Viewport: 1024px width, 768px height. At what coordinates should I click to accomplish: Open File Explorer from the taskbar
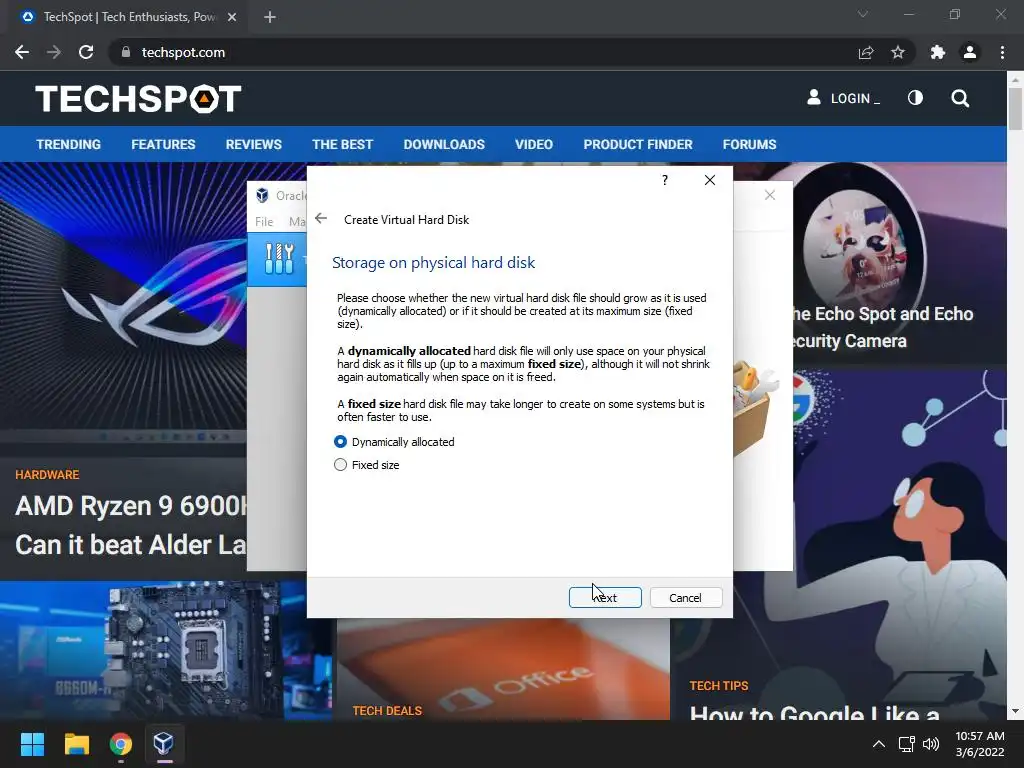click(x=76, y=744)
